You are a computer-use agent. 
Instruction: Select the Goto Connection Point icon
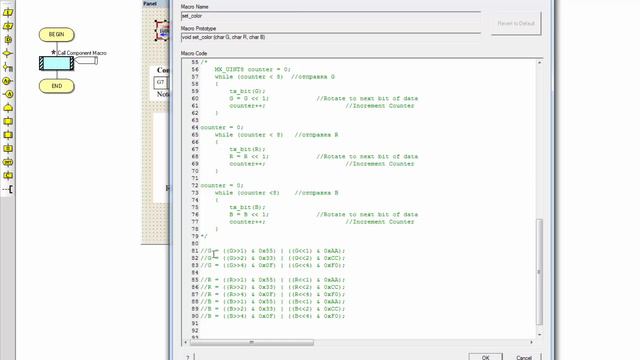[x=8, y=94]
